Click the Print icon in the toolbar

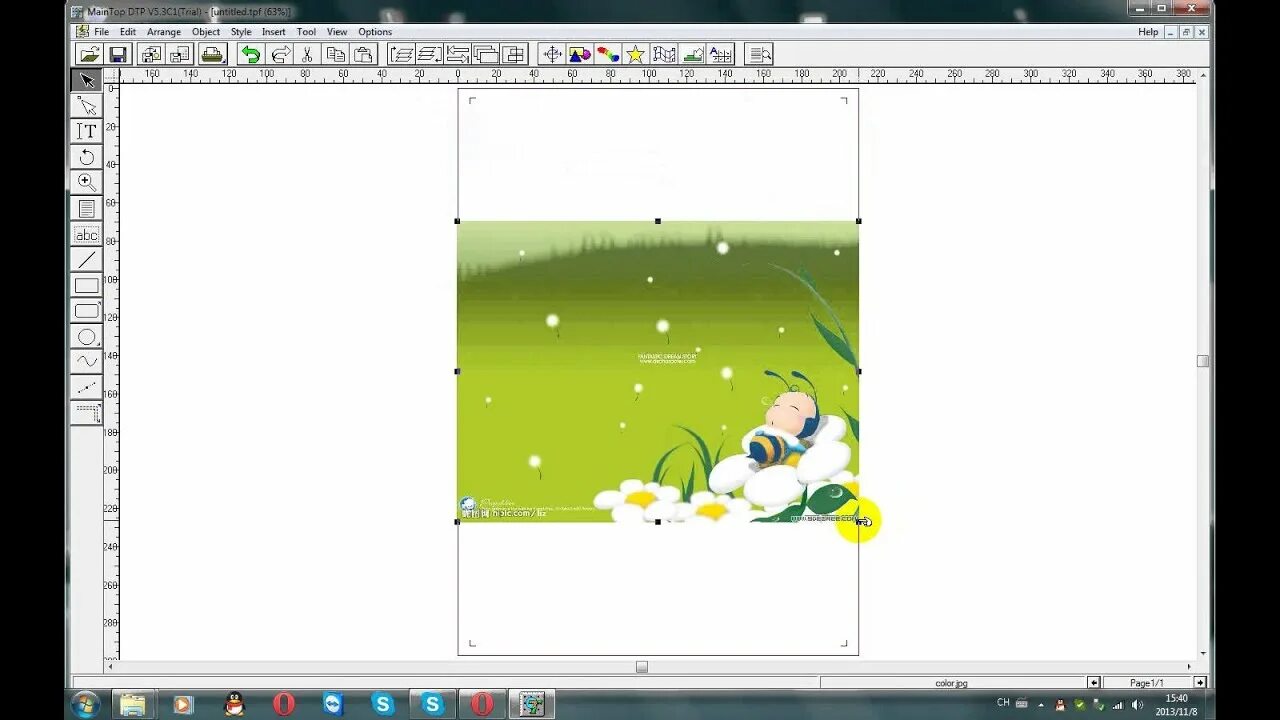point(212,54)
